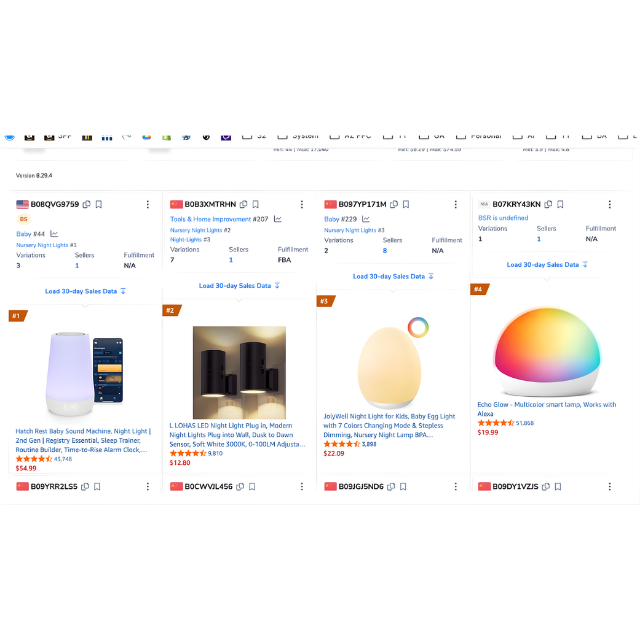Open BSR chart icon next to Baby #44
Viewport: 640px width, 640px height.
[x=54, y=234]
